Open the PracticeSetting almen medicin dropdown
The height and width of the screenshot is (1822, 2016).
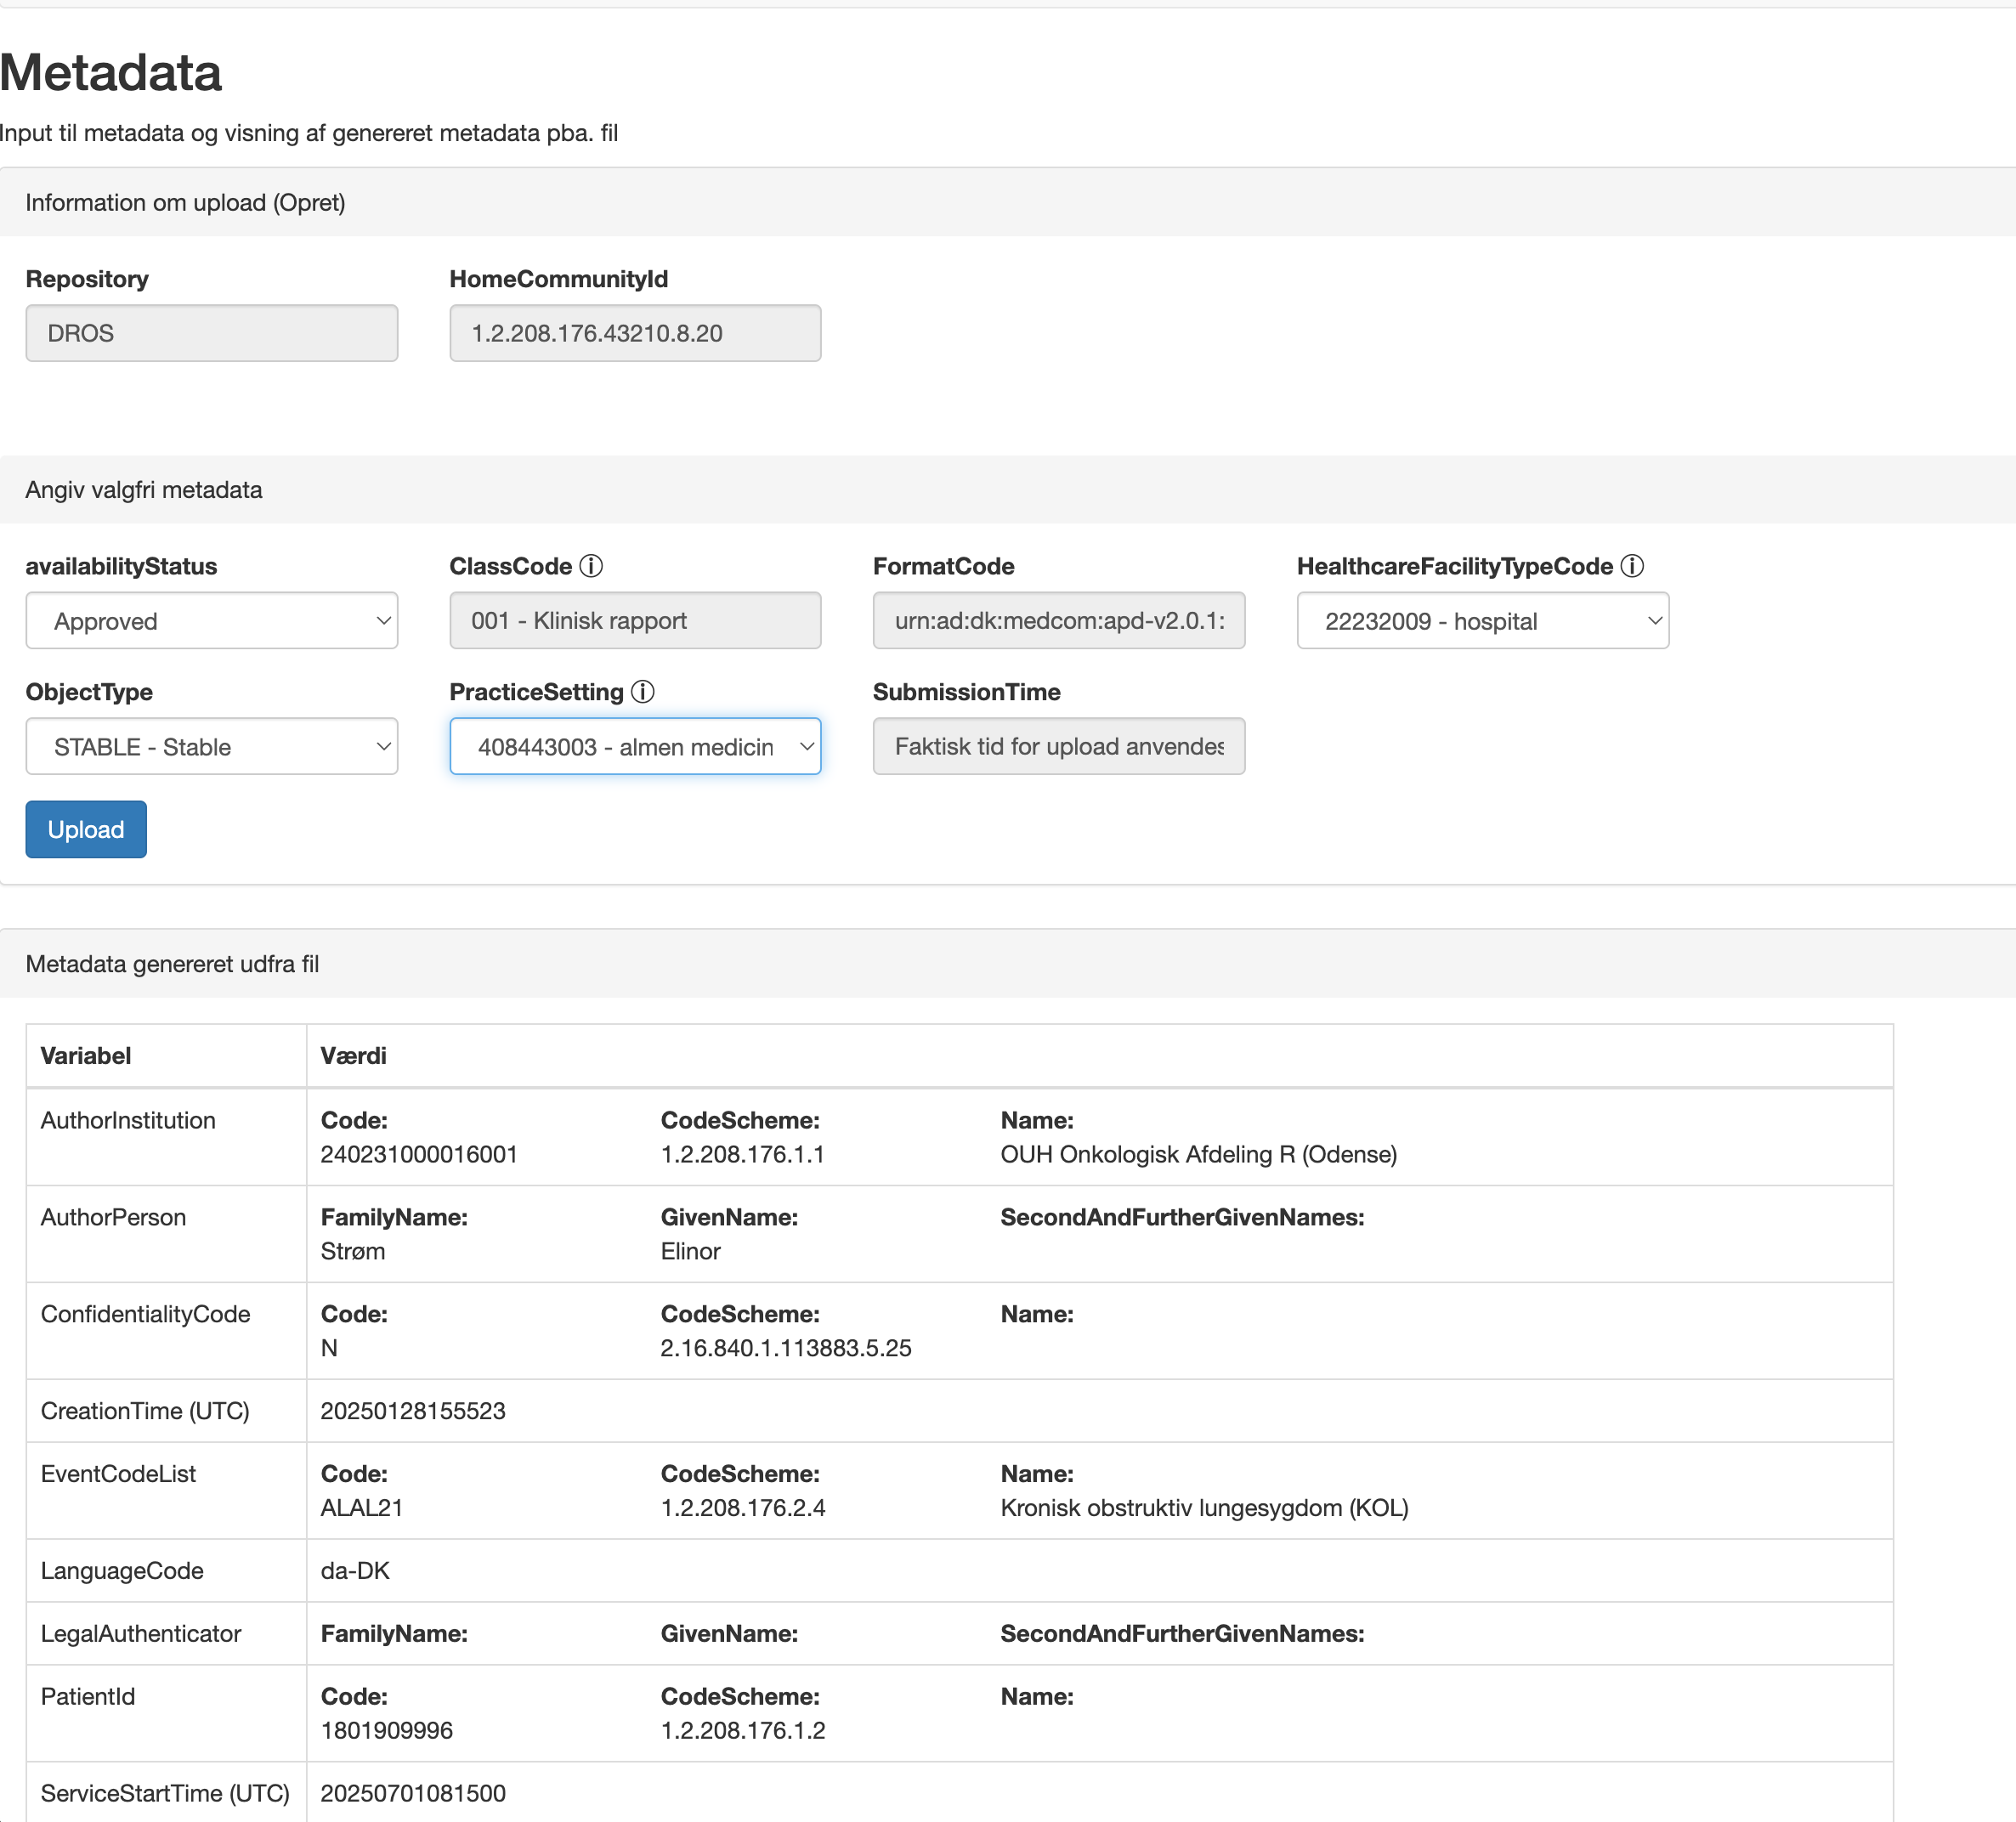[x=635, y=747]
